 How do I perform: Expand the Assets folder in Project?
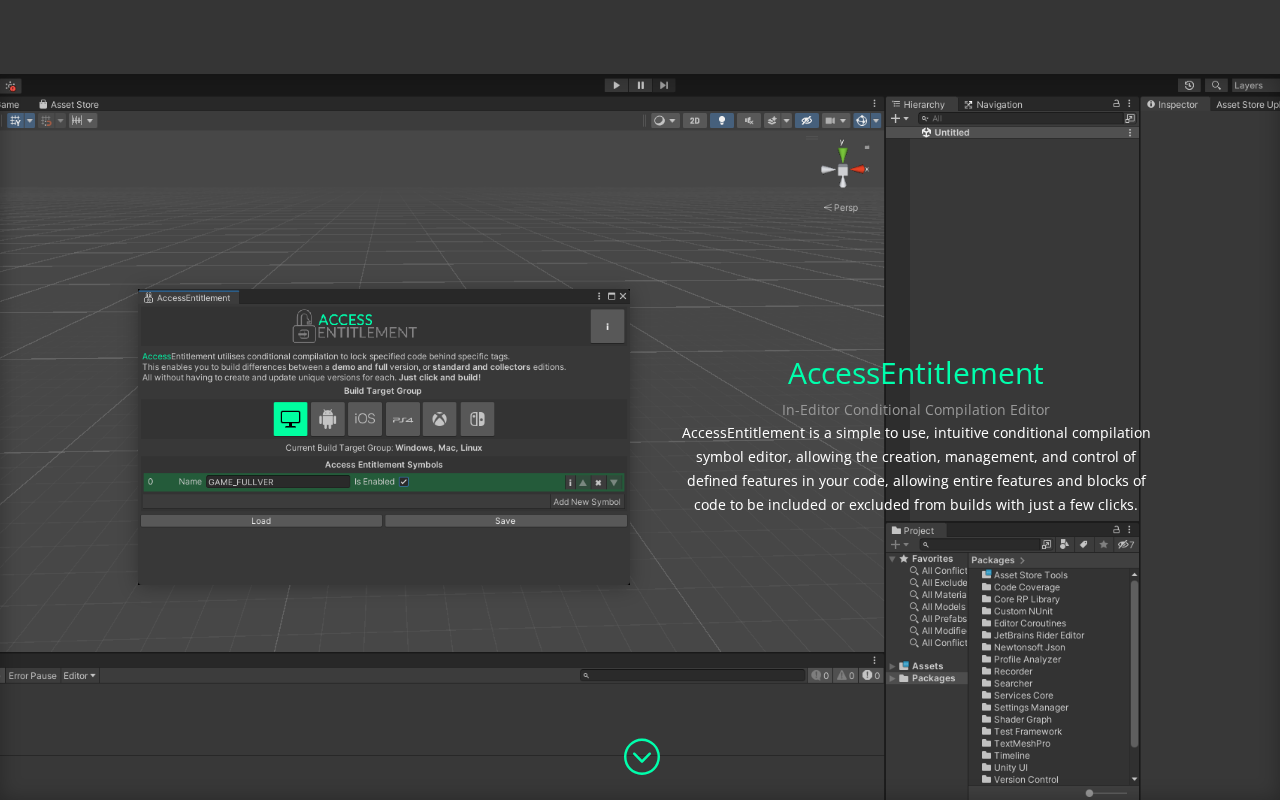point(892,666)
